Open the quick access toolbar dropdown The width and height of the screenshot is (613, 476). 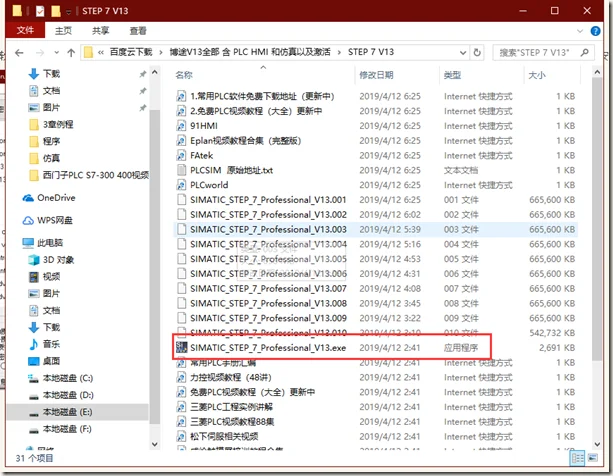(68, 12)
